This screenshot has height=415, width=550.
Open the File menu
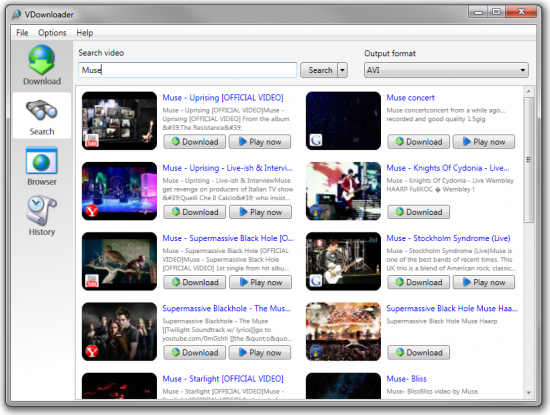(x=22, y=33)
